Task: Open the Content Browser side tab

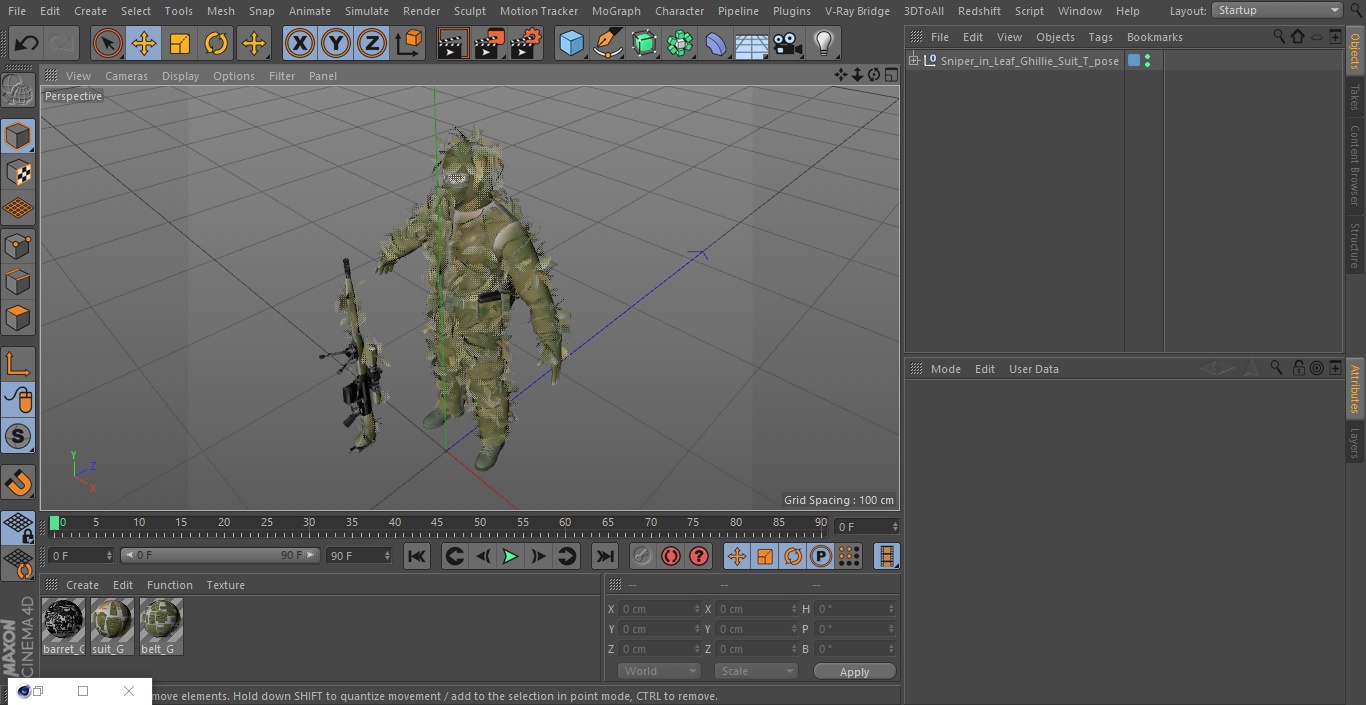Action: pos(1355,165)
